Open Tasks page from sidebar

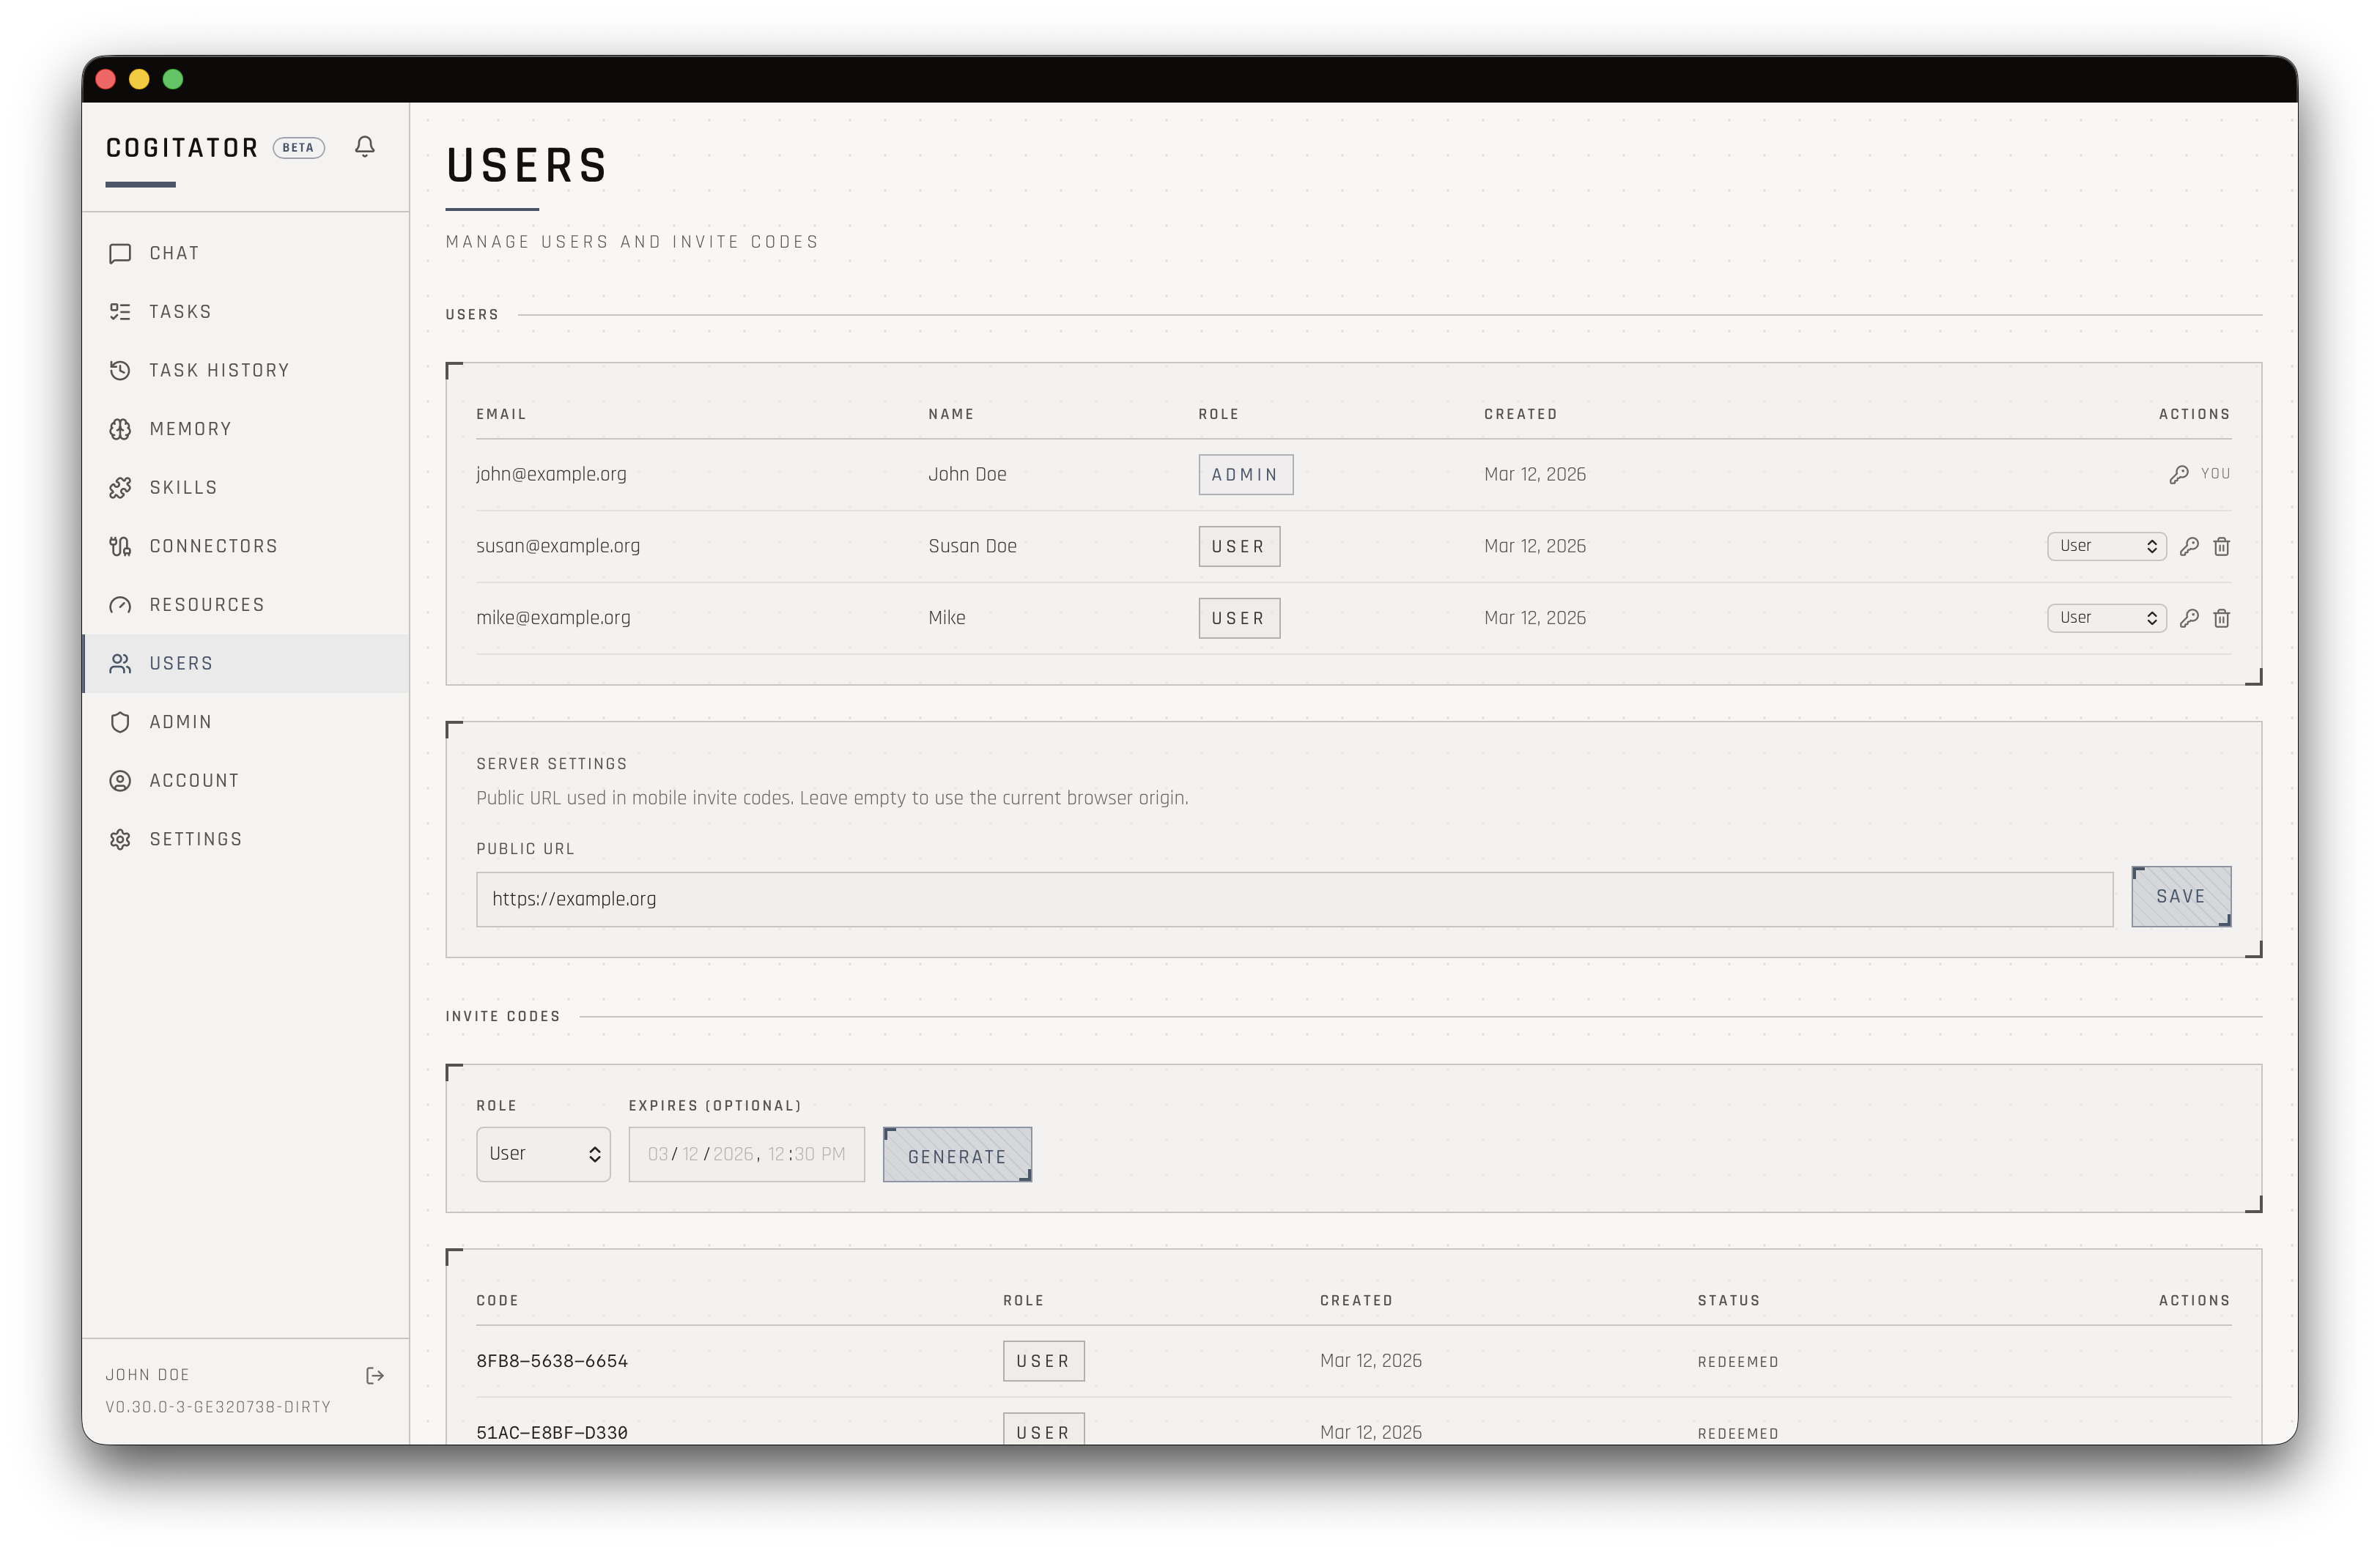point(245,312)
